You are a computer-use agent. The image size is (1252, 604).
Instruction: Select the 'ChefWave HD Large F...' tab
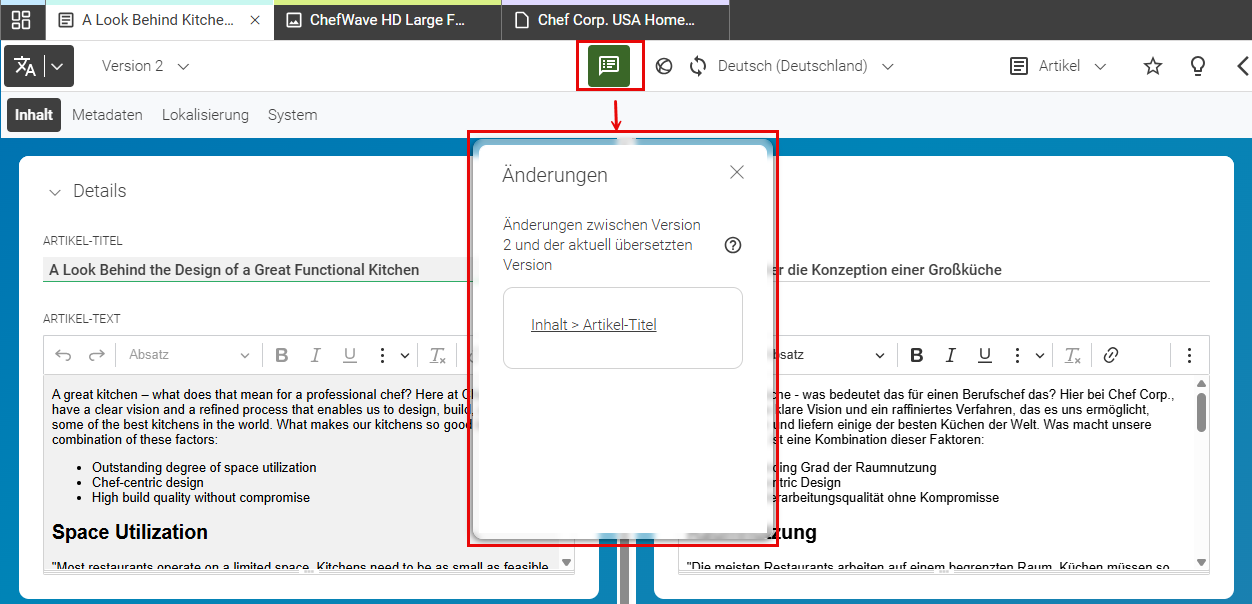point(388,20)
